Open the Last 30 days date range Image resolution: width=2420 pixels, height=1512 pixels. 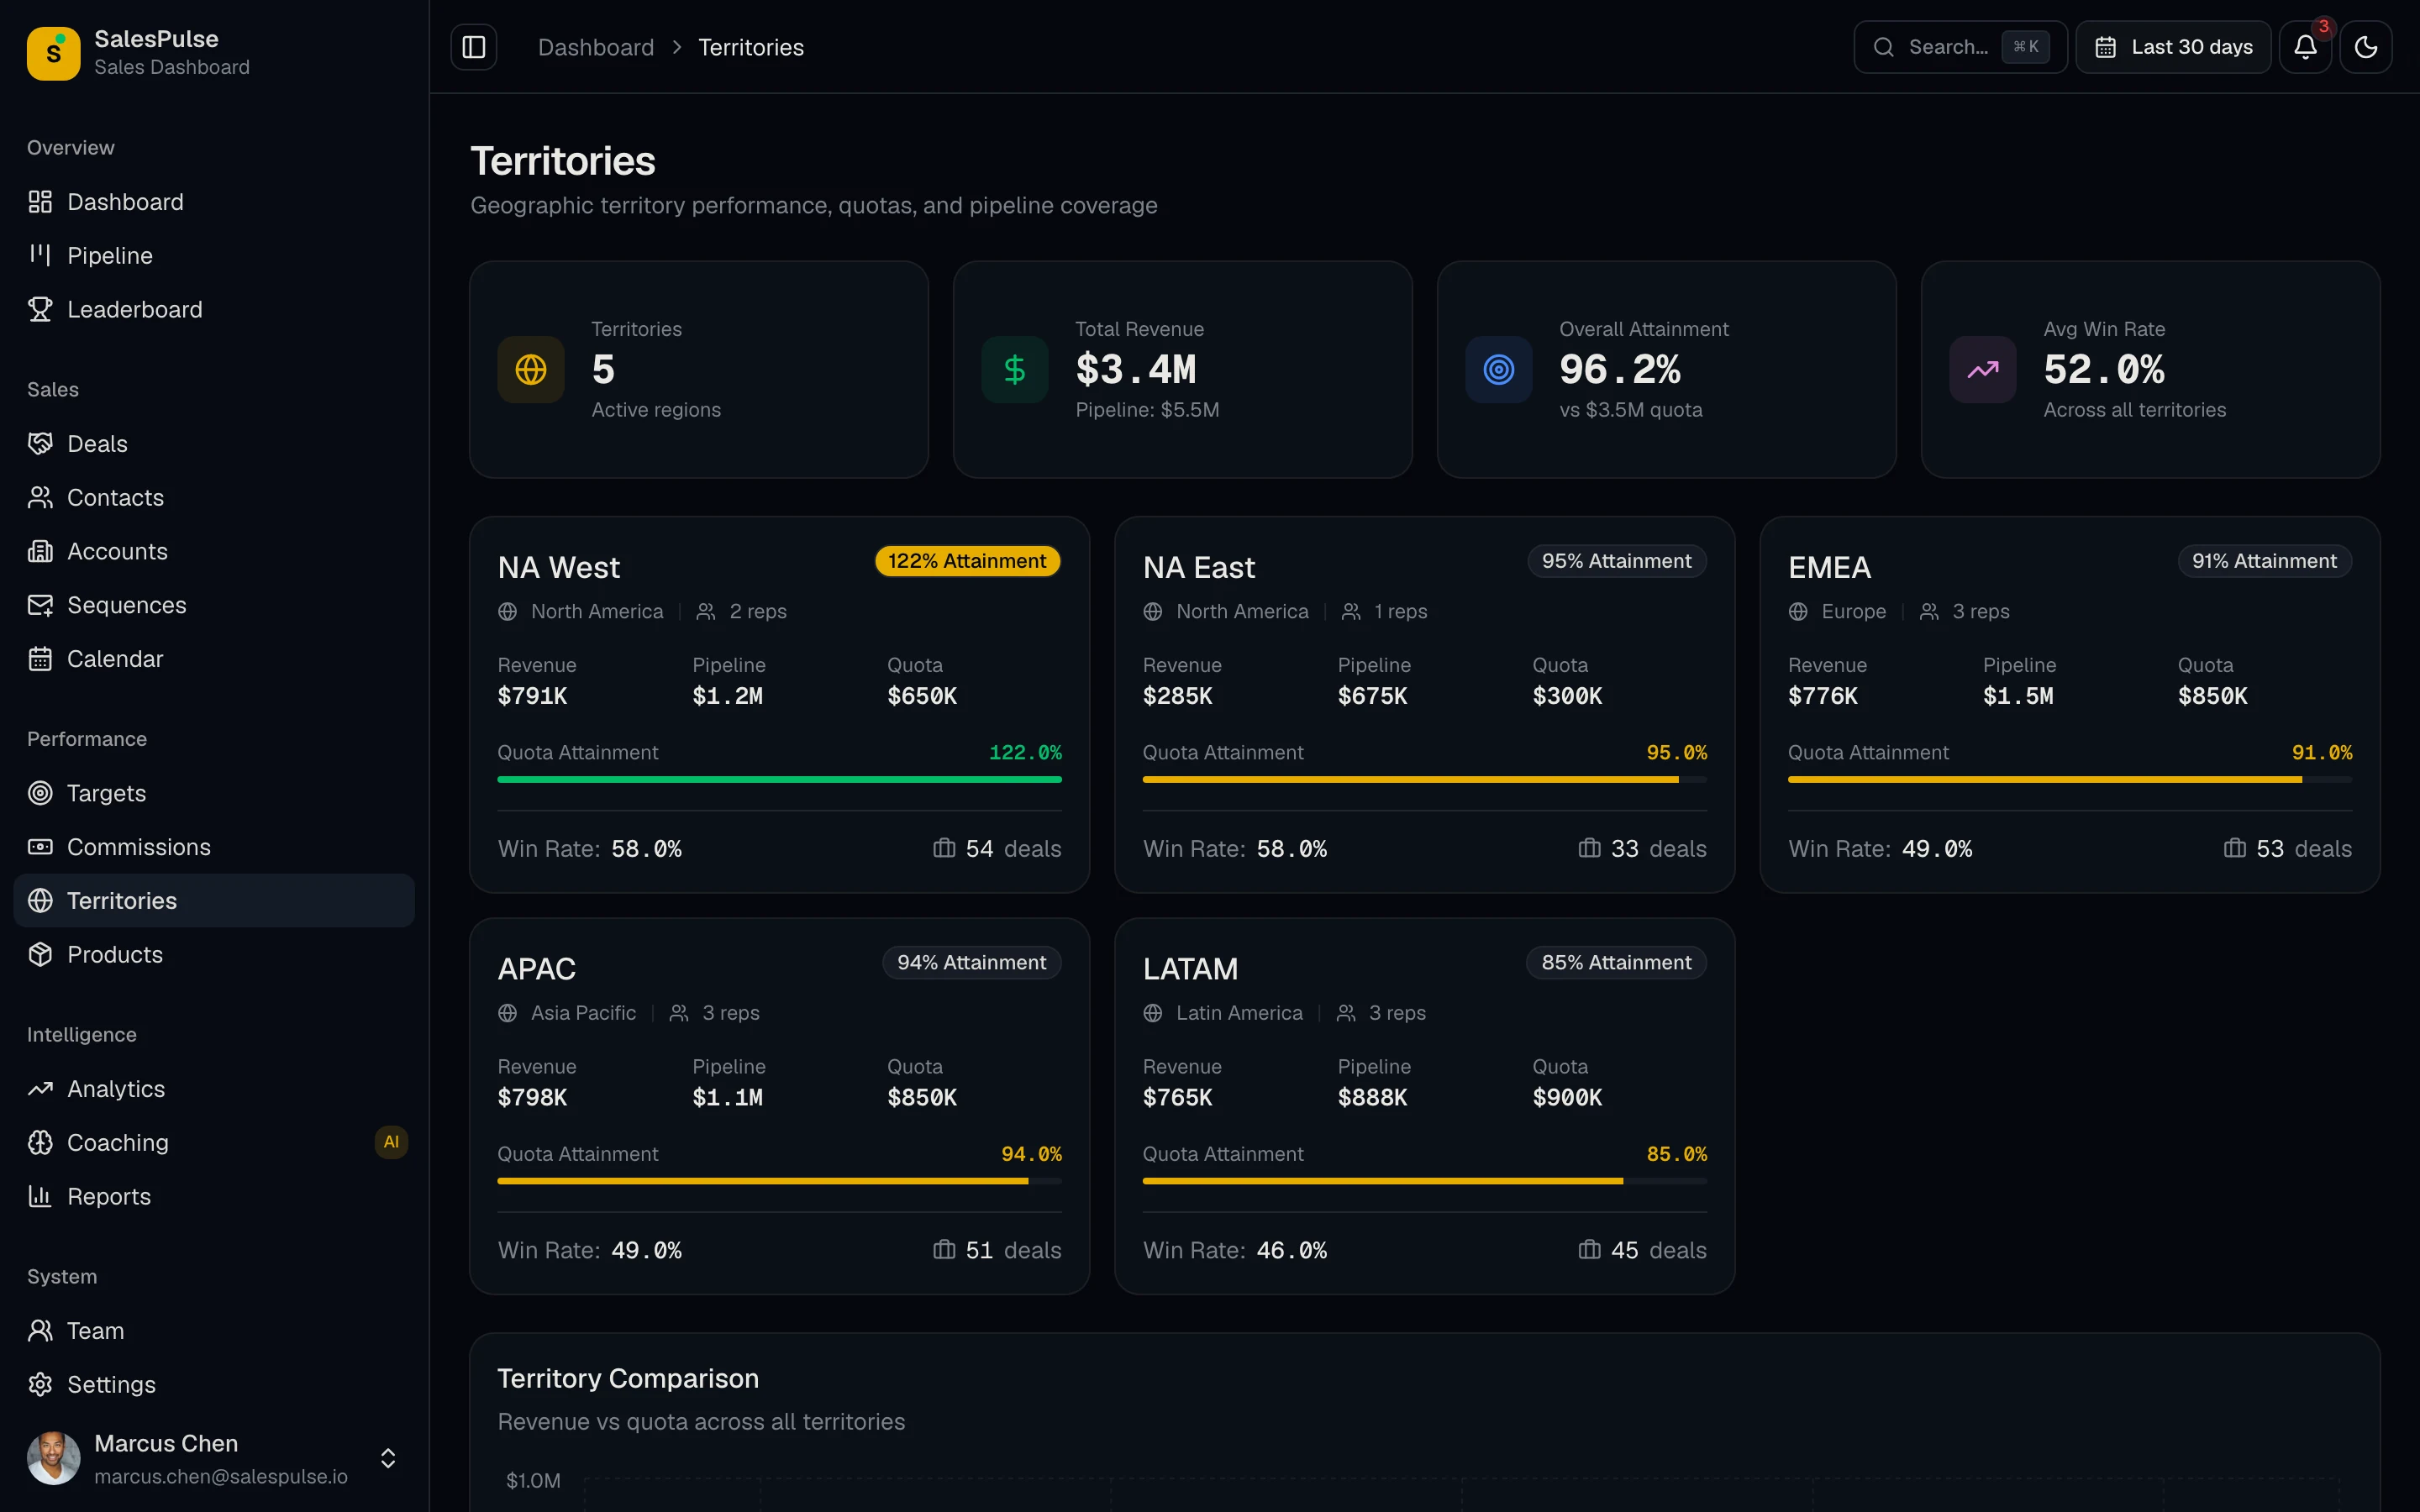[2173, 47]
